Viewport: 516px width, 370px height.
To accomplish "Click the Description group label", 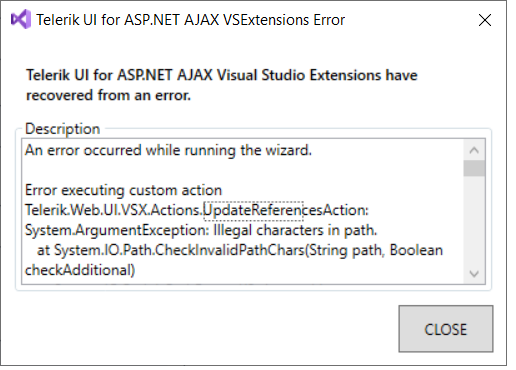I will pos(63,129).
